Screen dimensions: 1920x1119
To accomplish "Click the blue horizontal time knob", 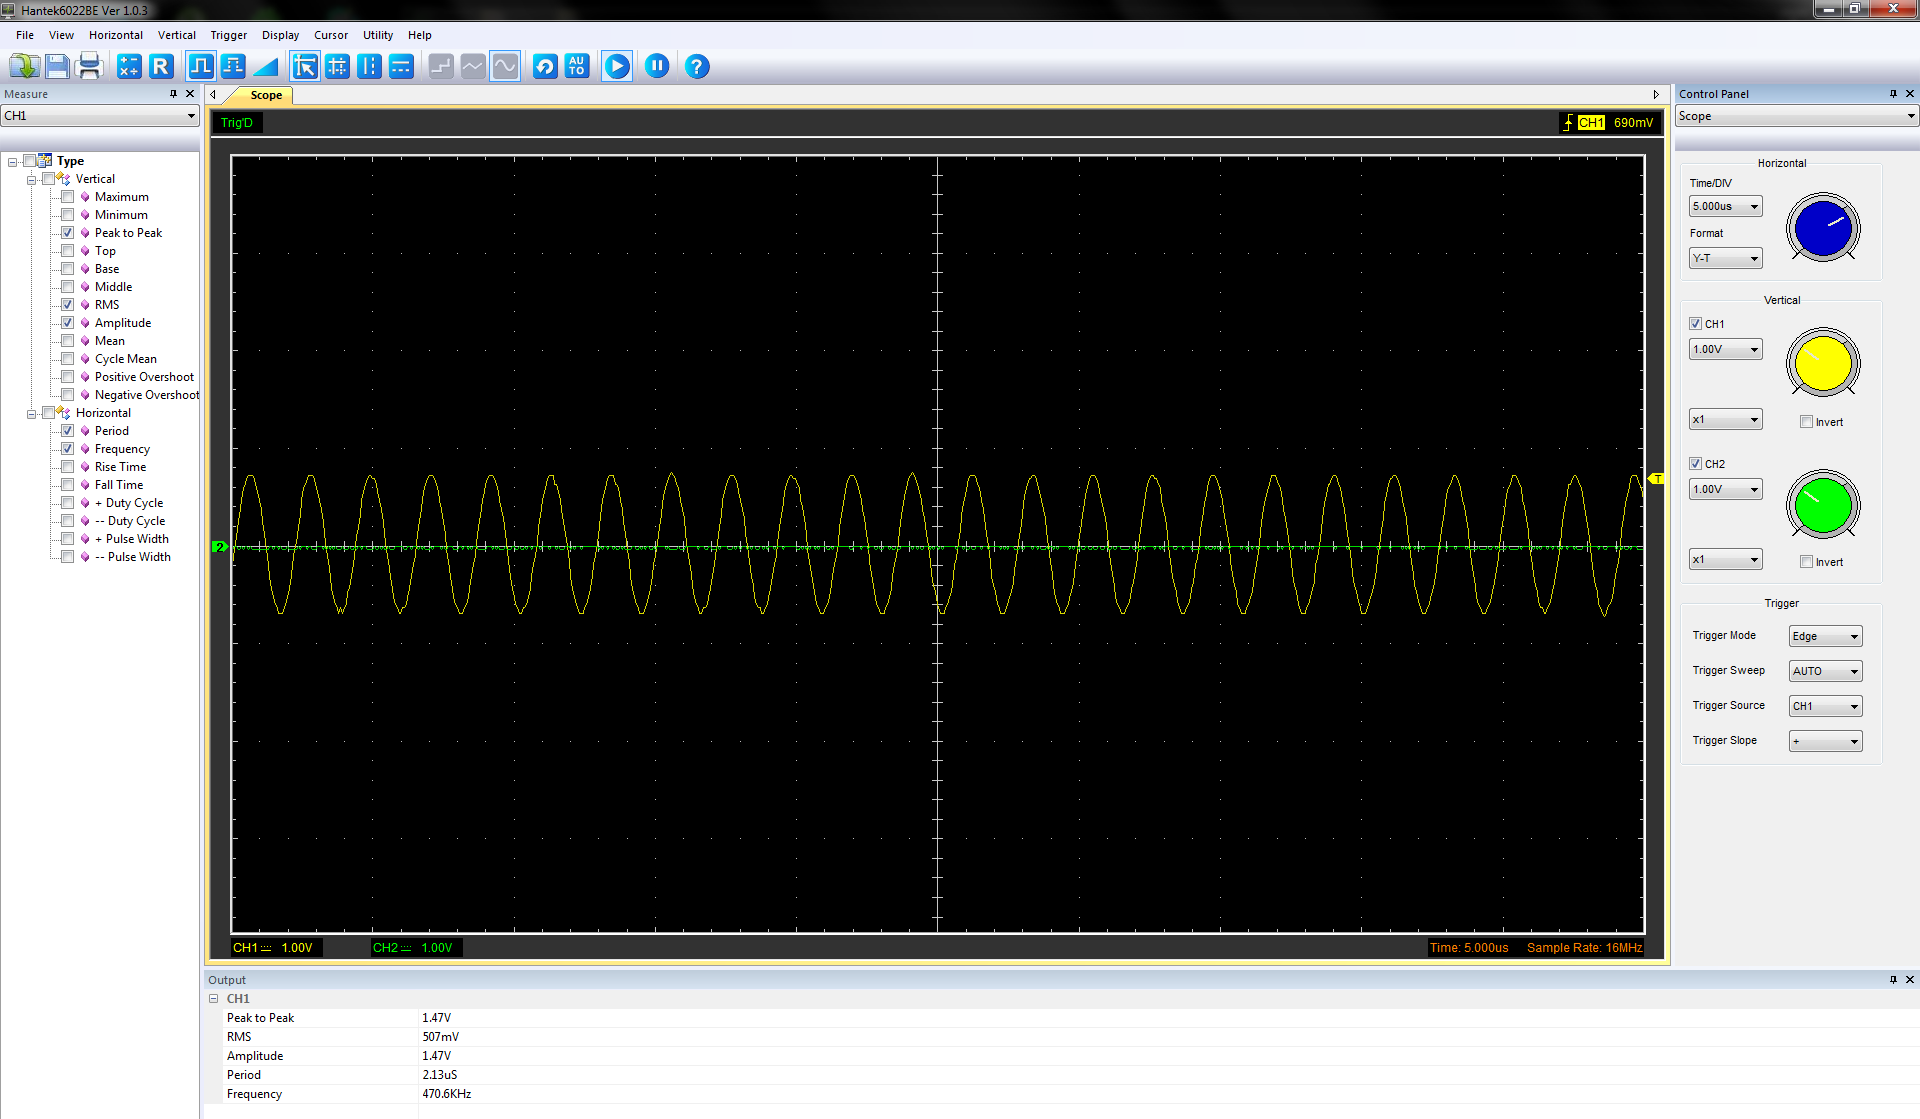I will pyautogui.click(x=1823, y=228).
